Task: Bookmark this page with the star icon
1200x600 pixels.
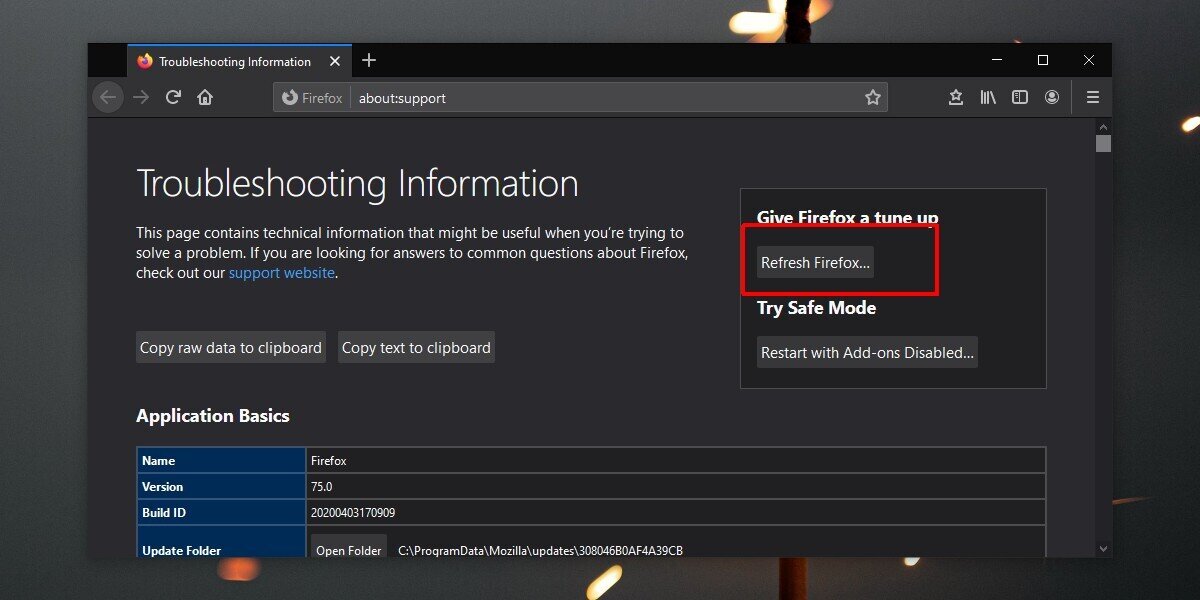Action: (x=872, y=97)
